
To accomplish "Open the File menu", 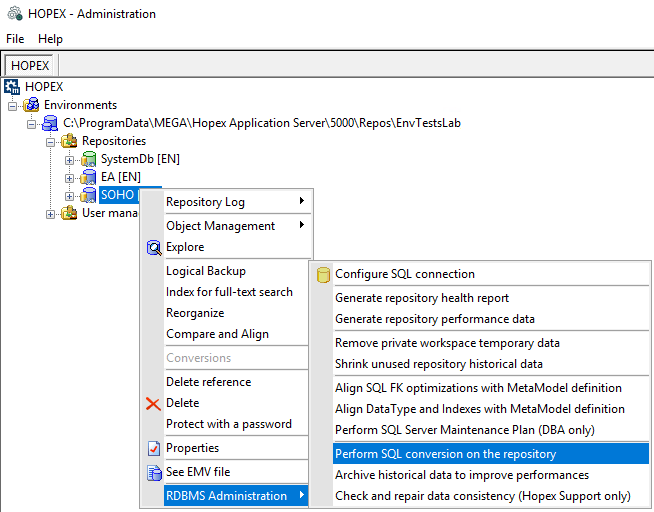I will point(15,39).
